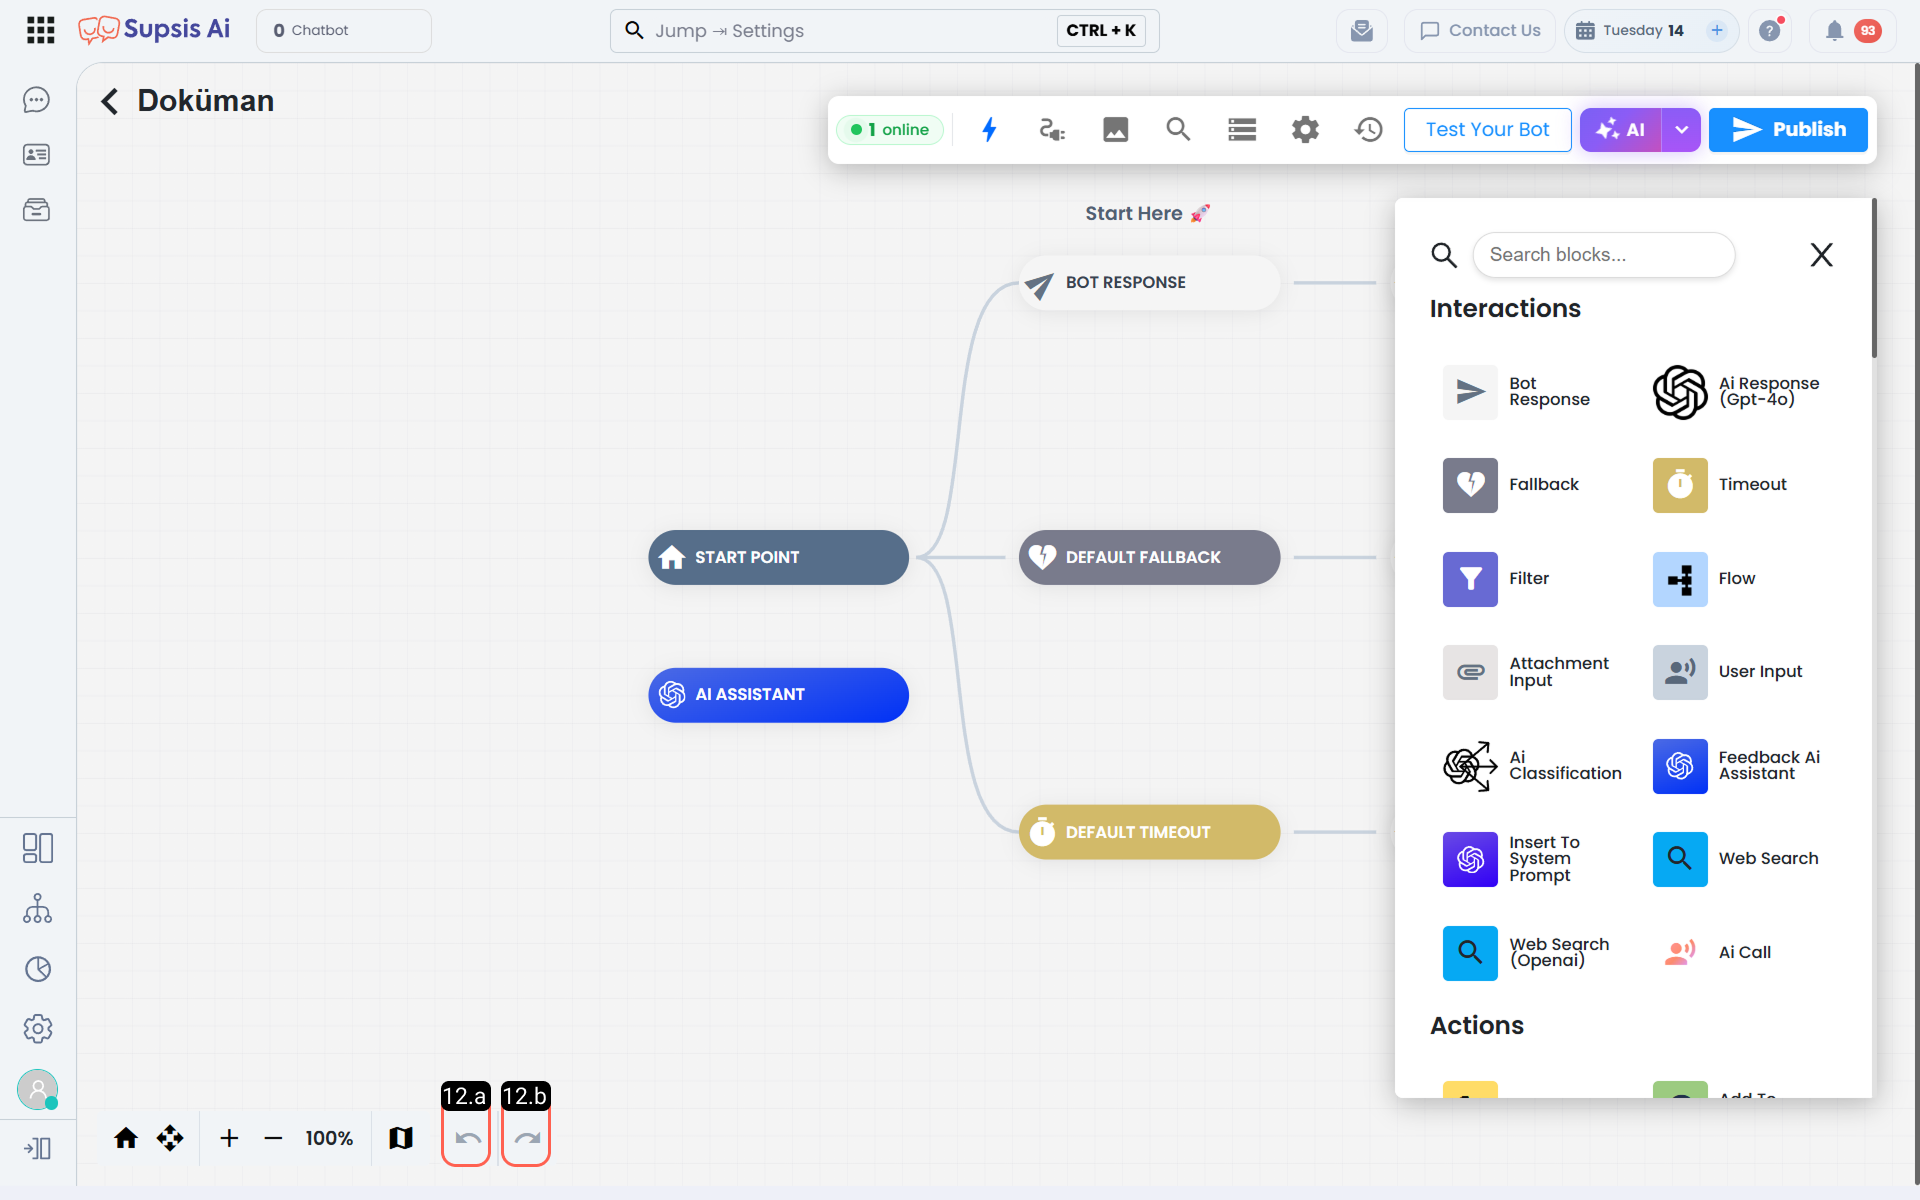Choose the Flow block
The height and width of the screenshot is (1200, 1920).
[x=1704, y=579]
